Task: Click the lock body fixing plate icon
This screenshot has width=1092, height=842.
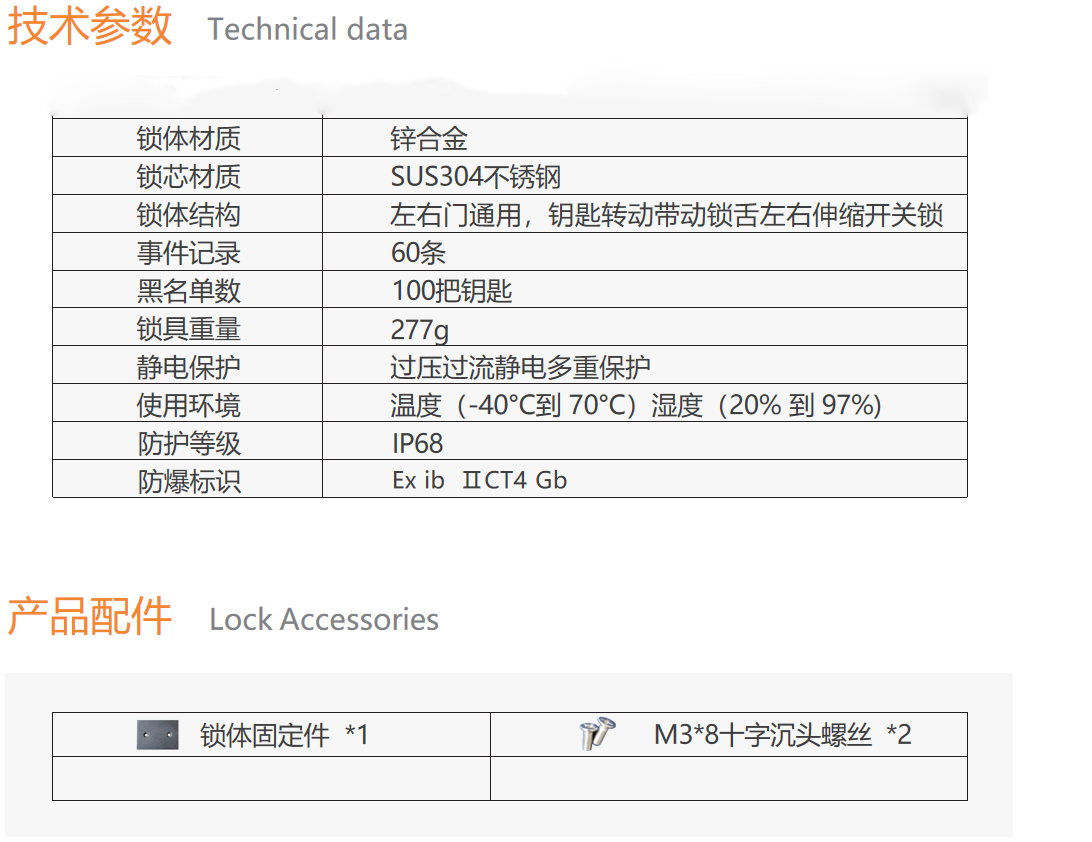Action: coord(157,735)
